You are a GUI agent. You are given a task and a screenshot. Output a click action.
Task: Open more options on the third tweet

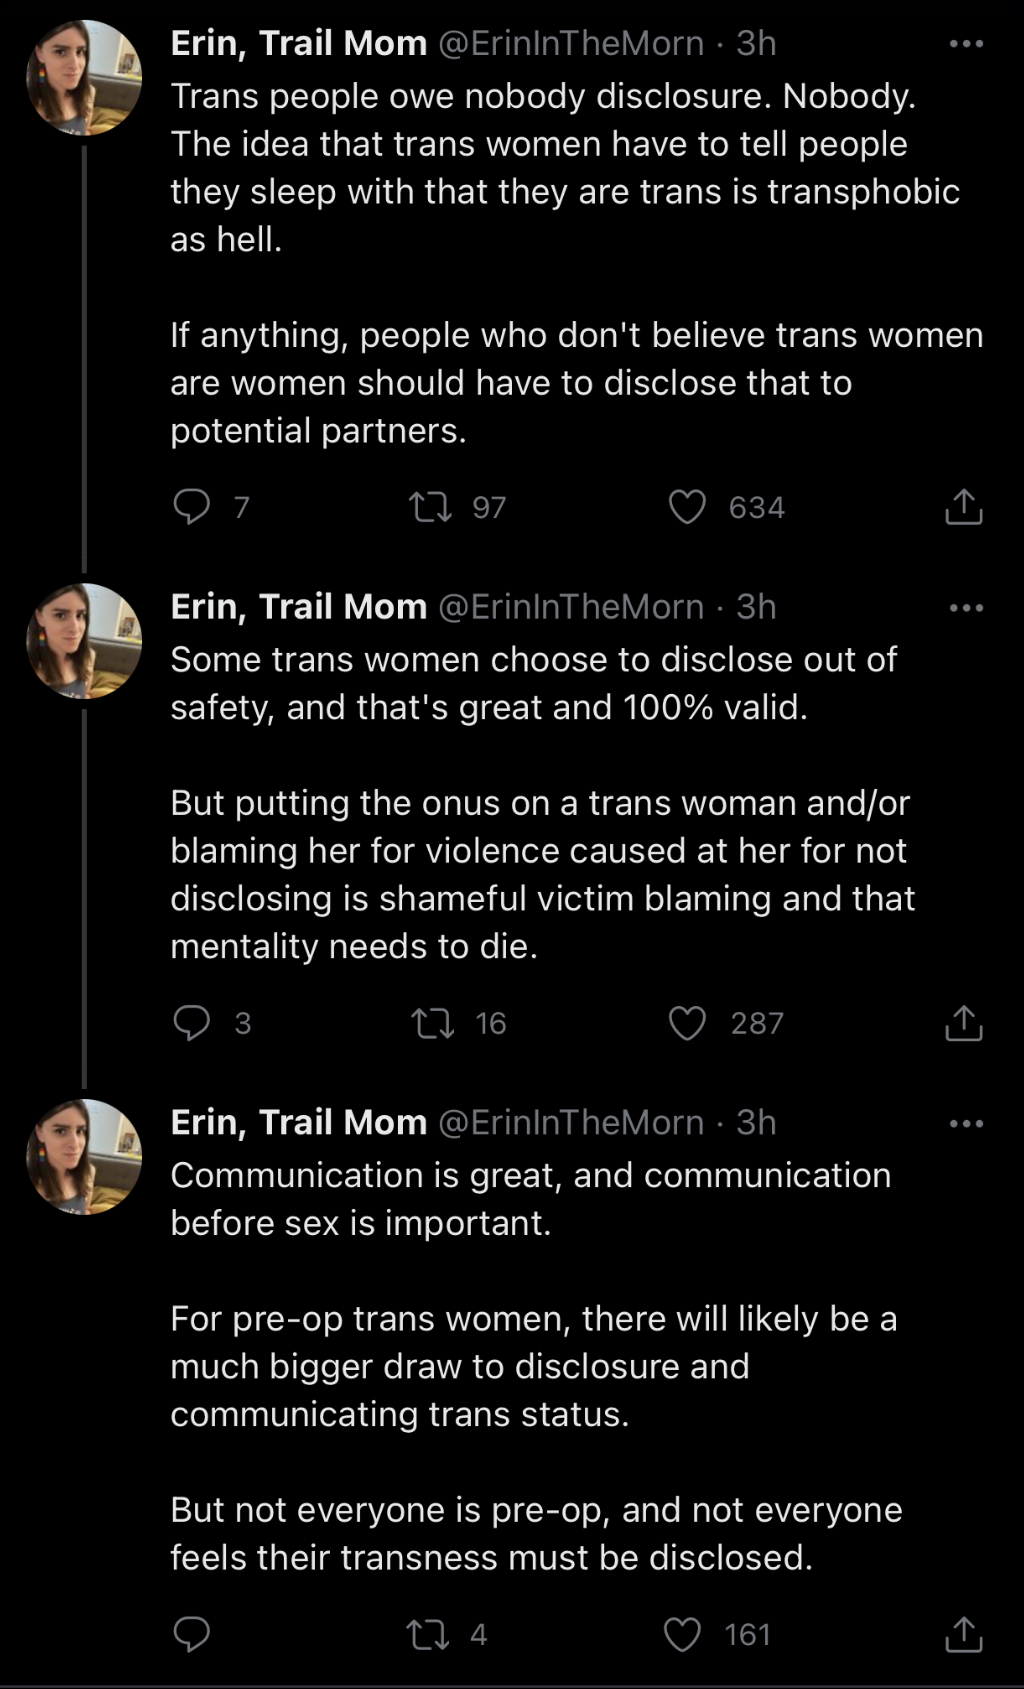point(966,1124)
